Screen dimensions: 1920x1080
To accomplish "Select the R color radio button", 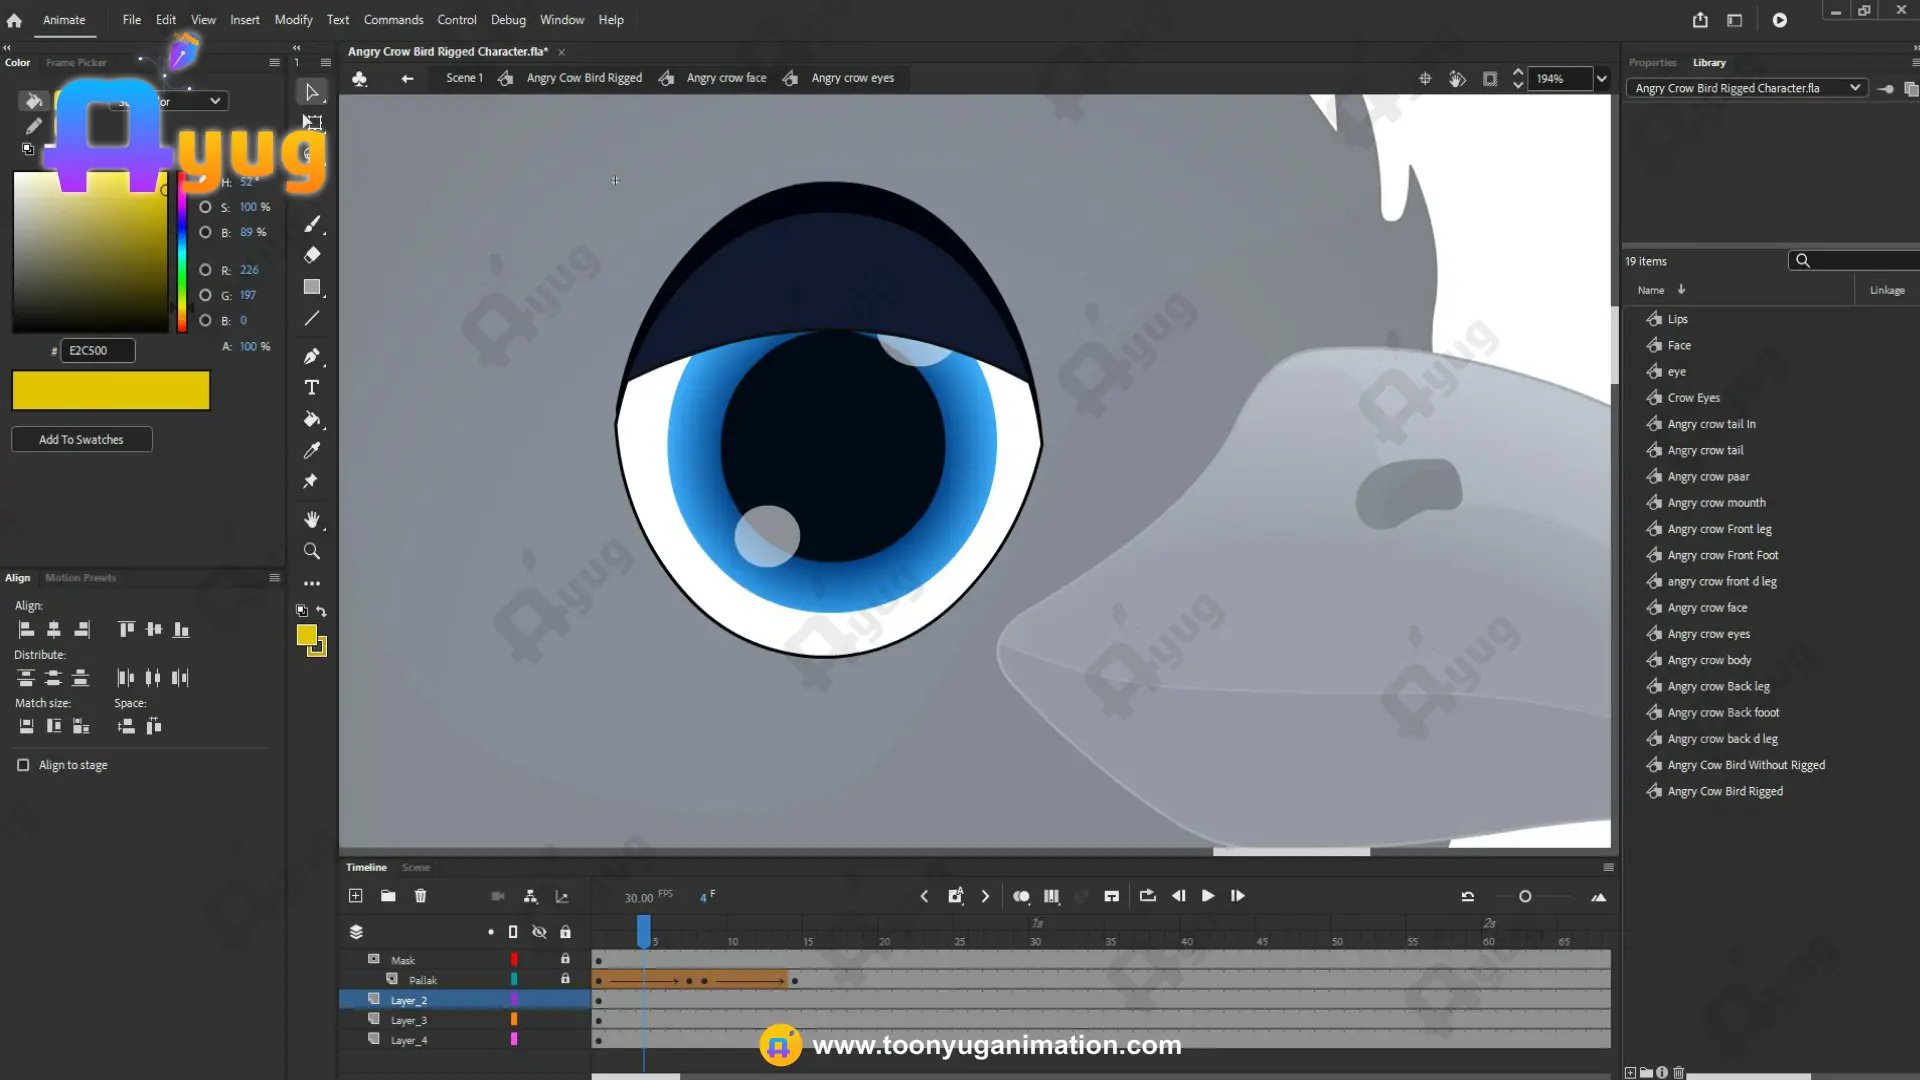I will [x=205, y=270].
